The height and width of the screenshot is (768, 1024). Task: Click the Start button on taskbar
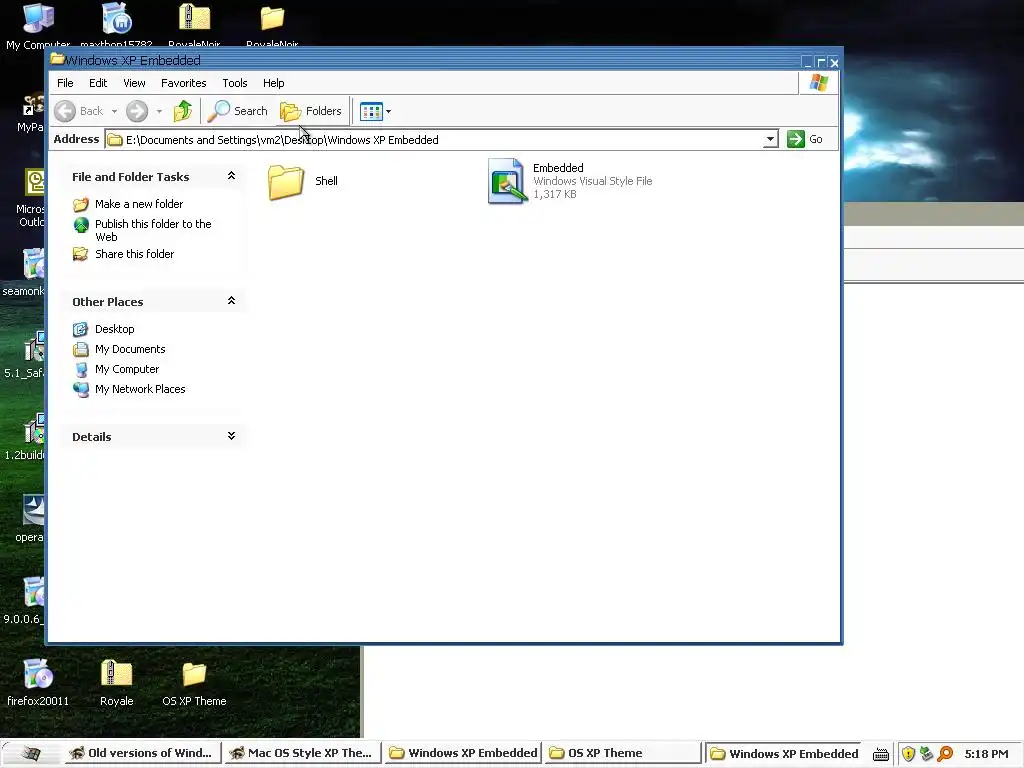click(x=30, y=753)
